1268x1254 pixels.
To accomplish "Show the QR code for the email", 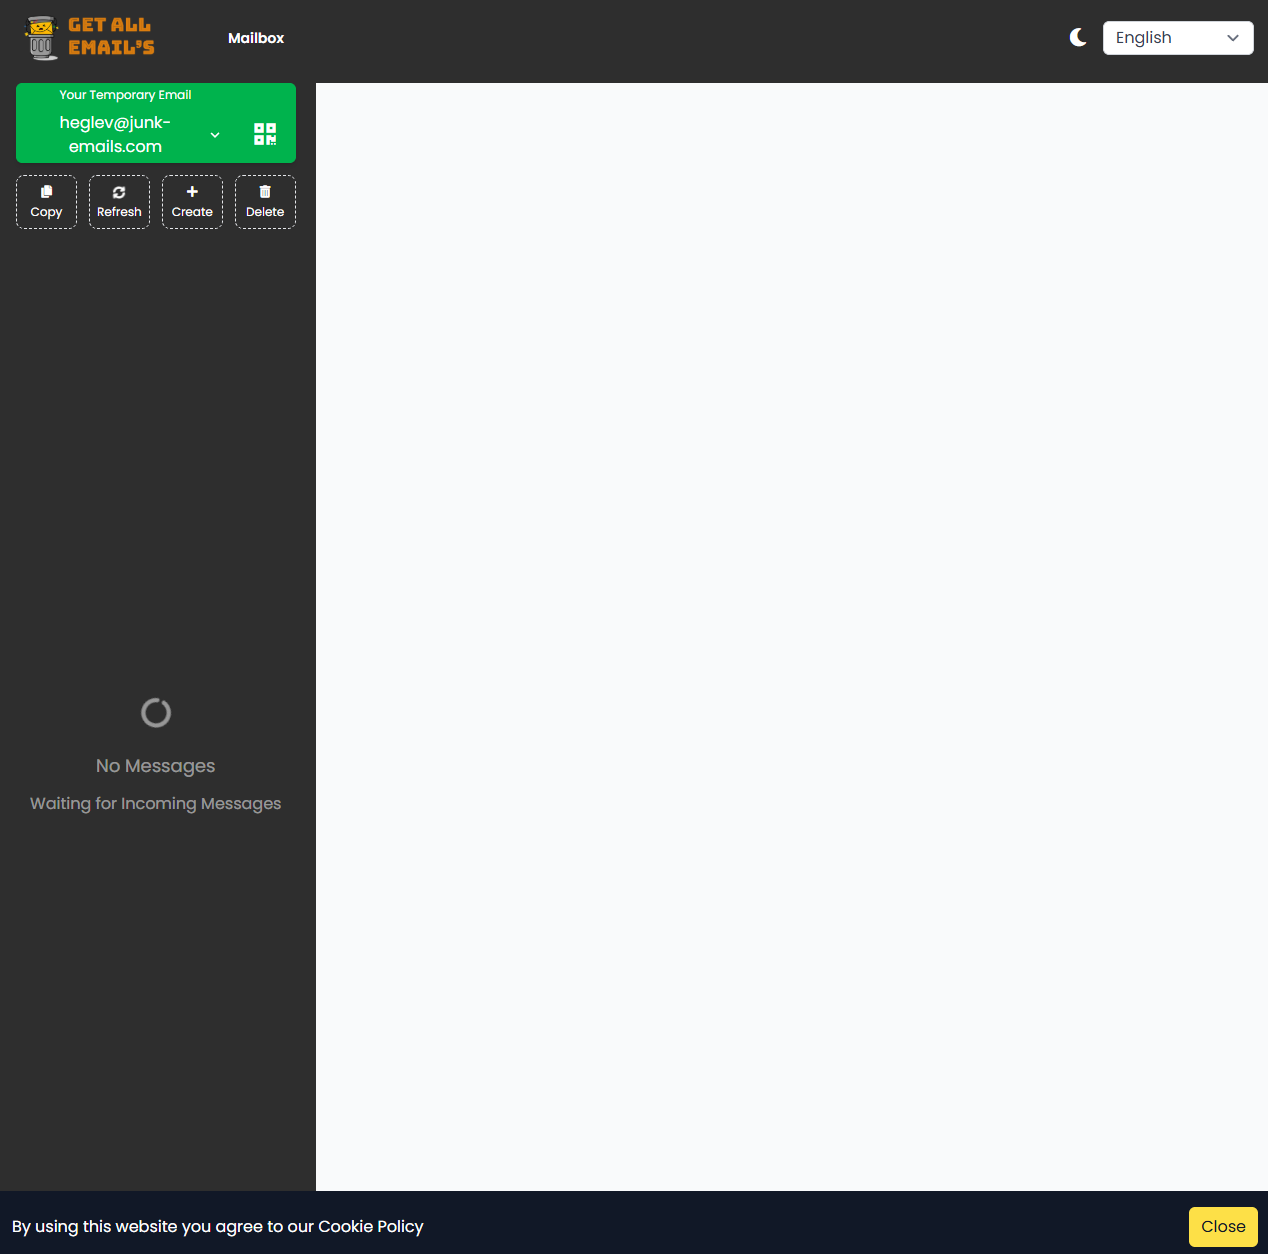I will [265, 134].
